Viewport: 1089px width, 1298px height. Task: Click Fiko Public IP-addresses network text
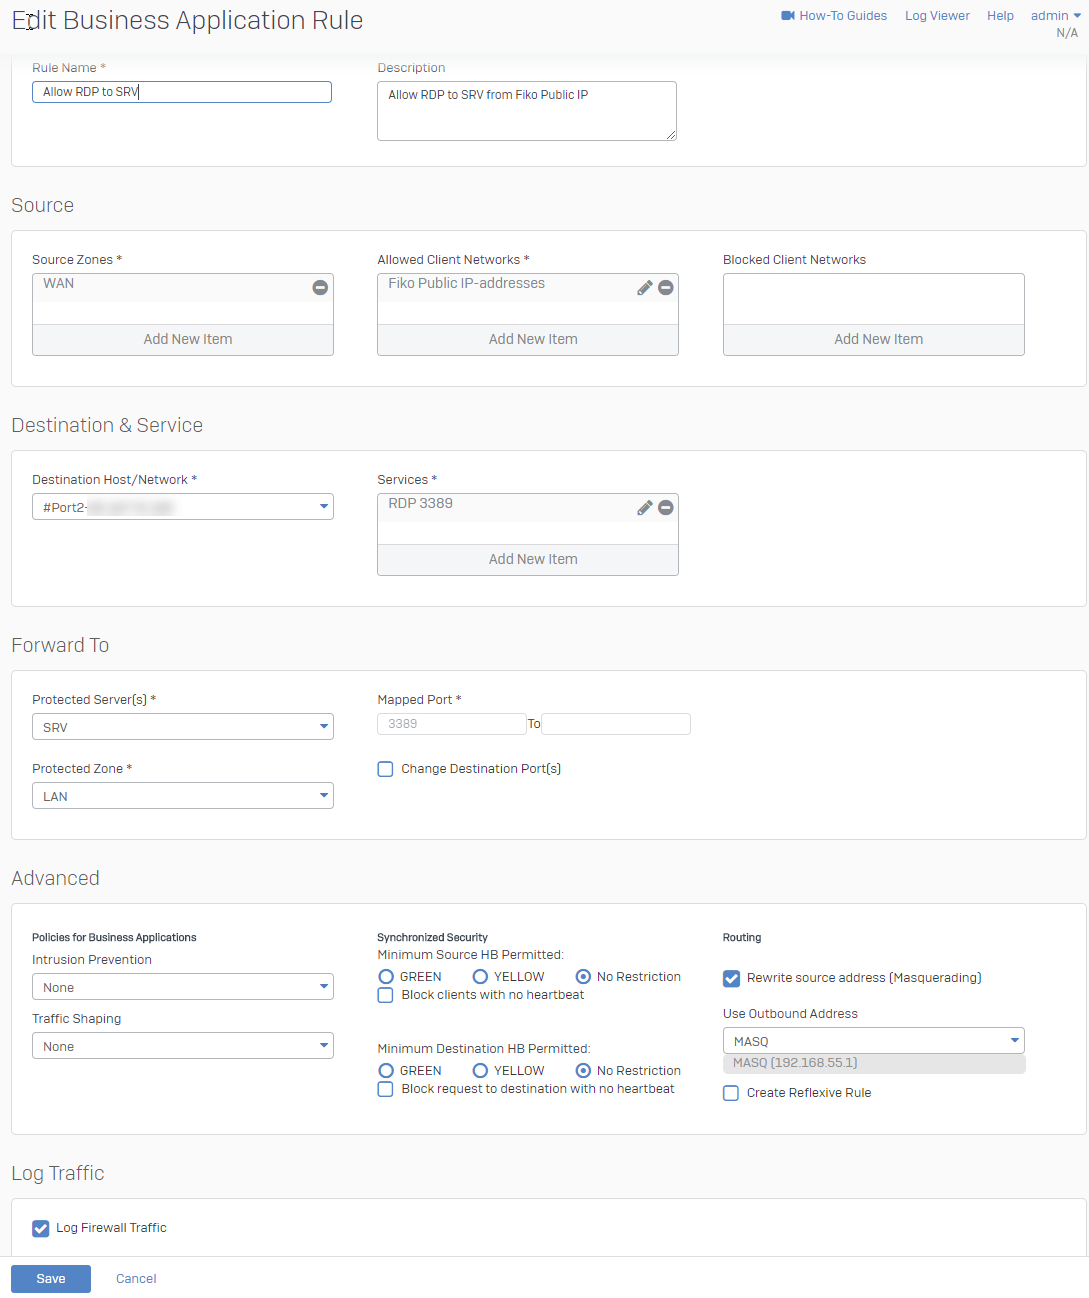click(467, 284)
